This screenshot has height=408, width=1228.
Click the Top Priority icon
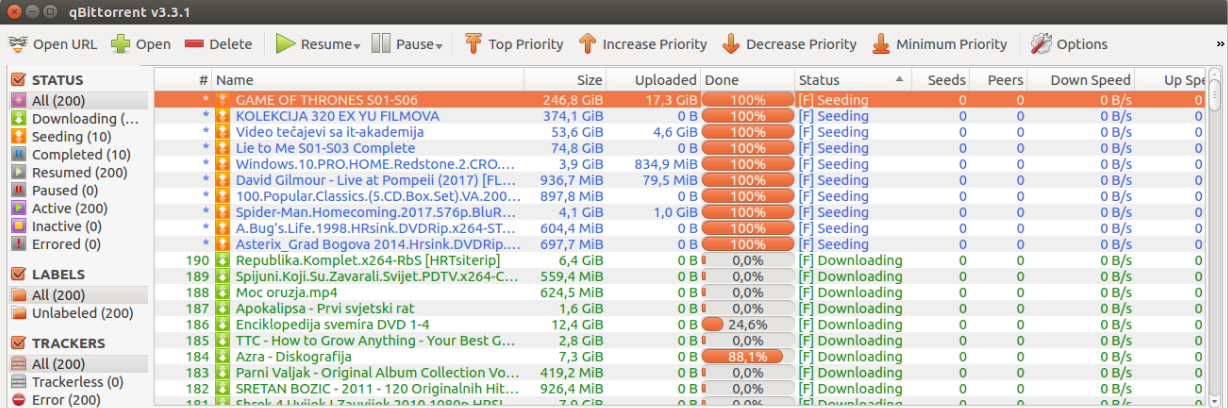coord(473,44)
